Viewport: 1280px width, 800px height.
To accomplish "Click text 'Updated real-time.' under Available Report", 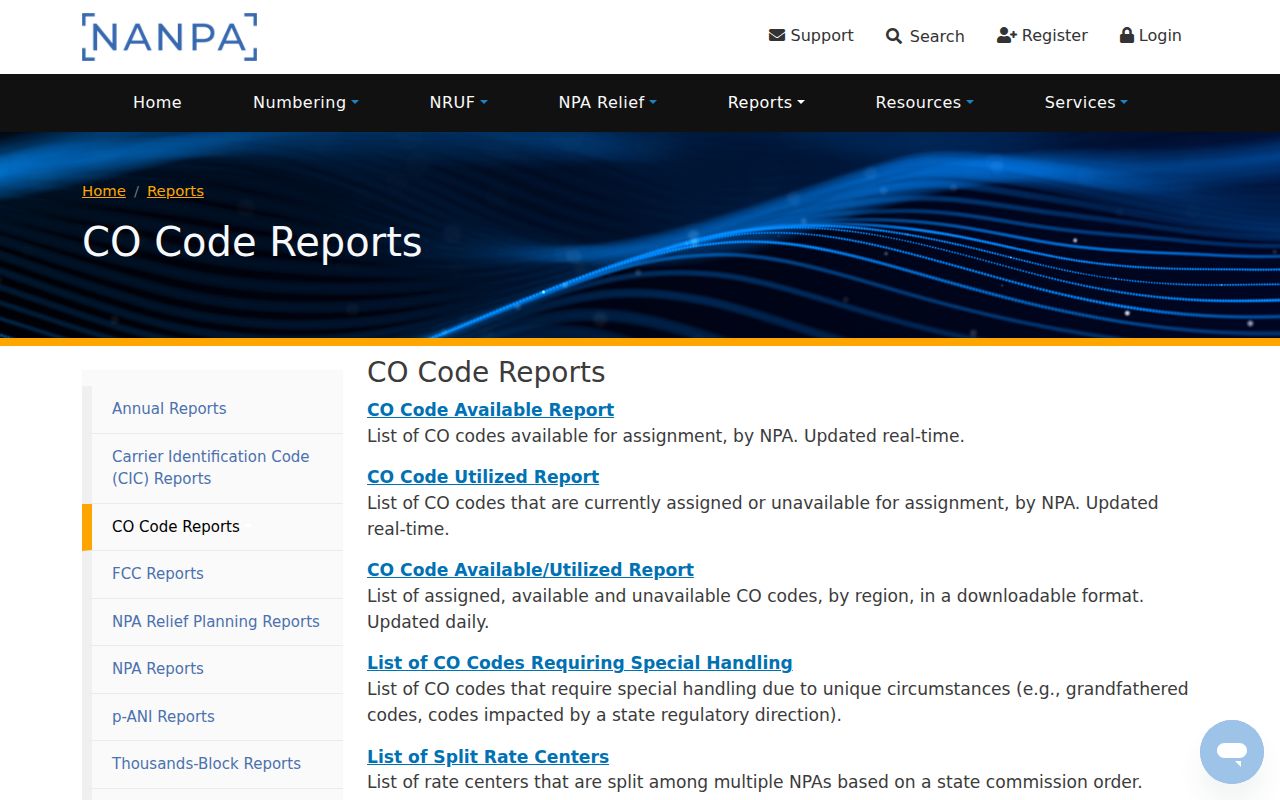I will coord(884,436).
